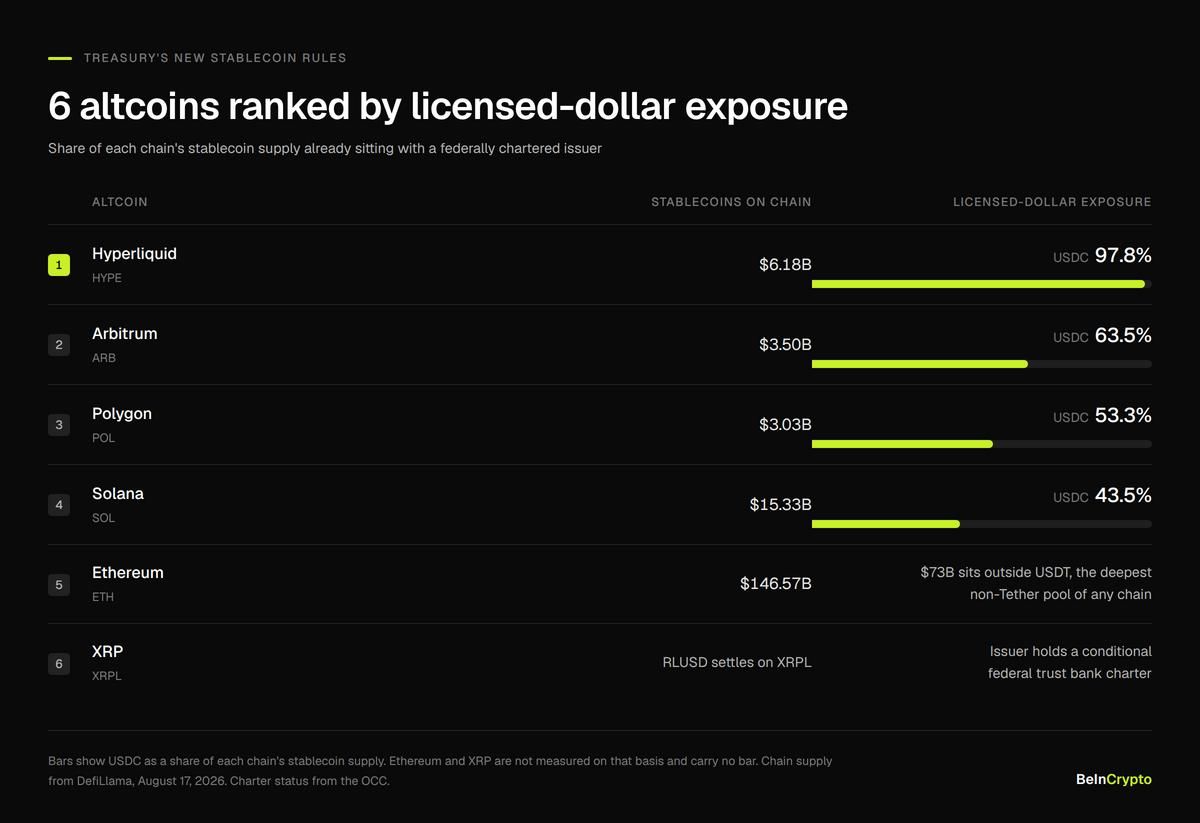The height and width of the screenshot is (823, 1200).
Task: Click the rank 4 badge for Solana
Action: (59, 505)
